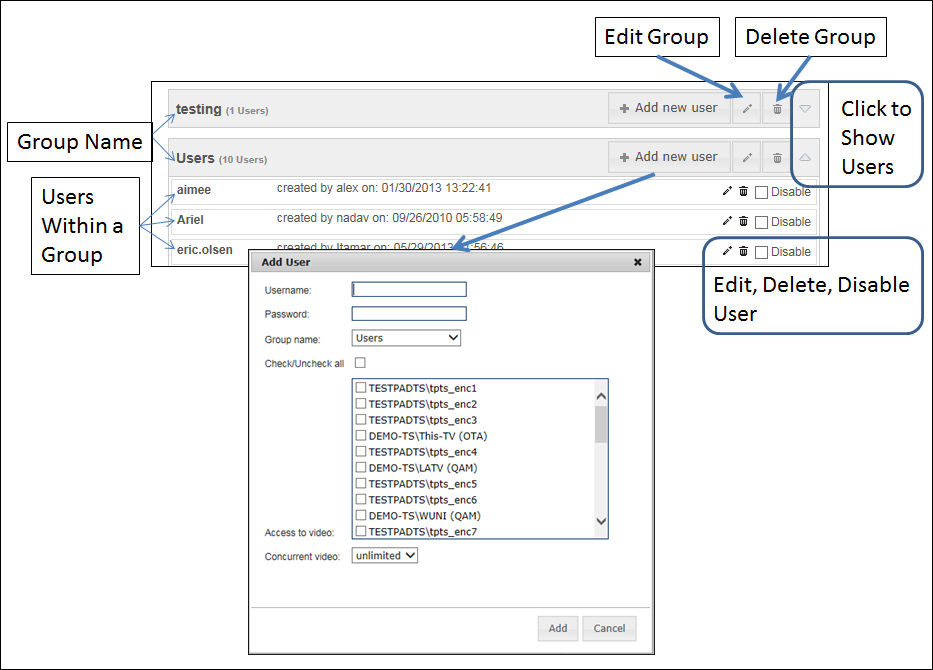Viewport: 933px width, 670px height.
Task: Edit the testing group settings
Action: pyautogui.click(x=747, y=108)
